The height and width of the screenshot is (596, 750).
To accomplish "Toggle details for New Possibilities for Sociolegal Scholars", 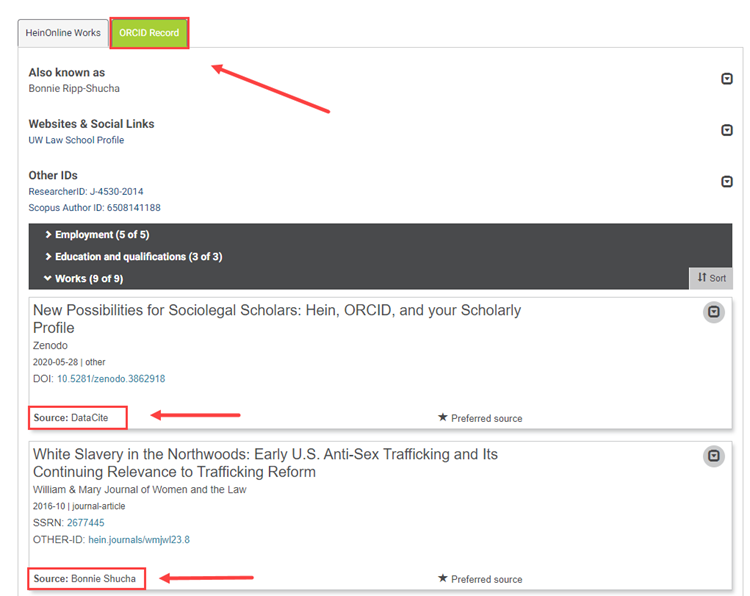I will 714,312.
